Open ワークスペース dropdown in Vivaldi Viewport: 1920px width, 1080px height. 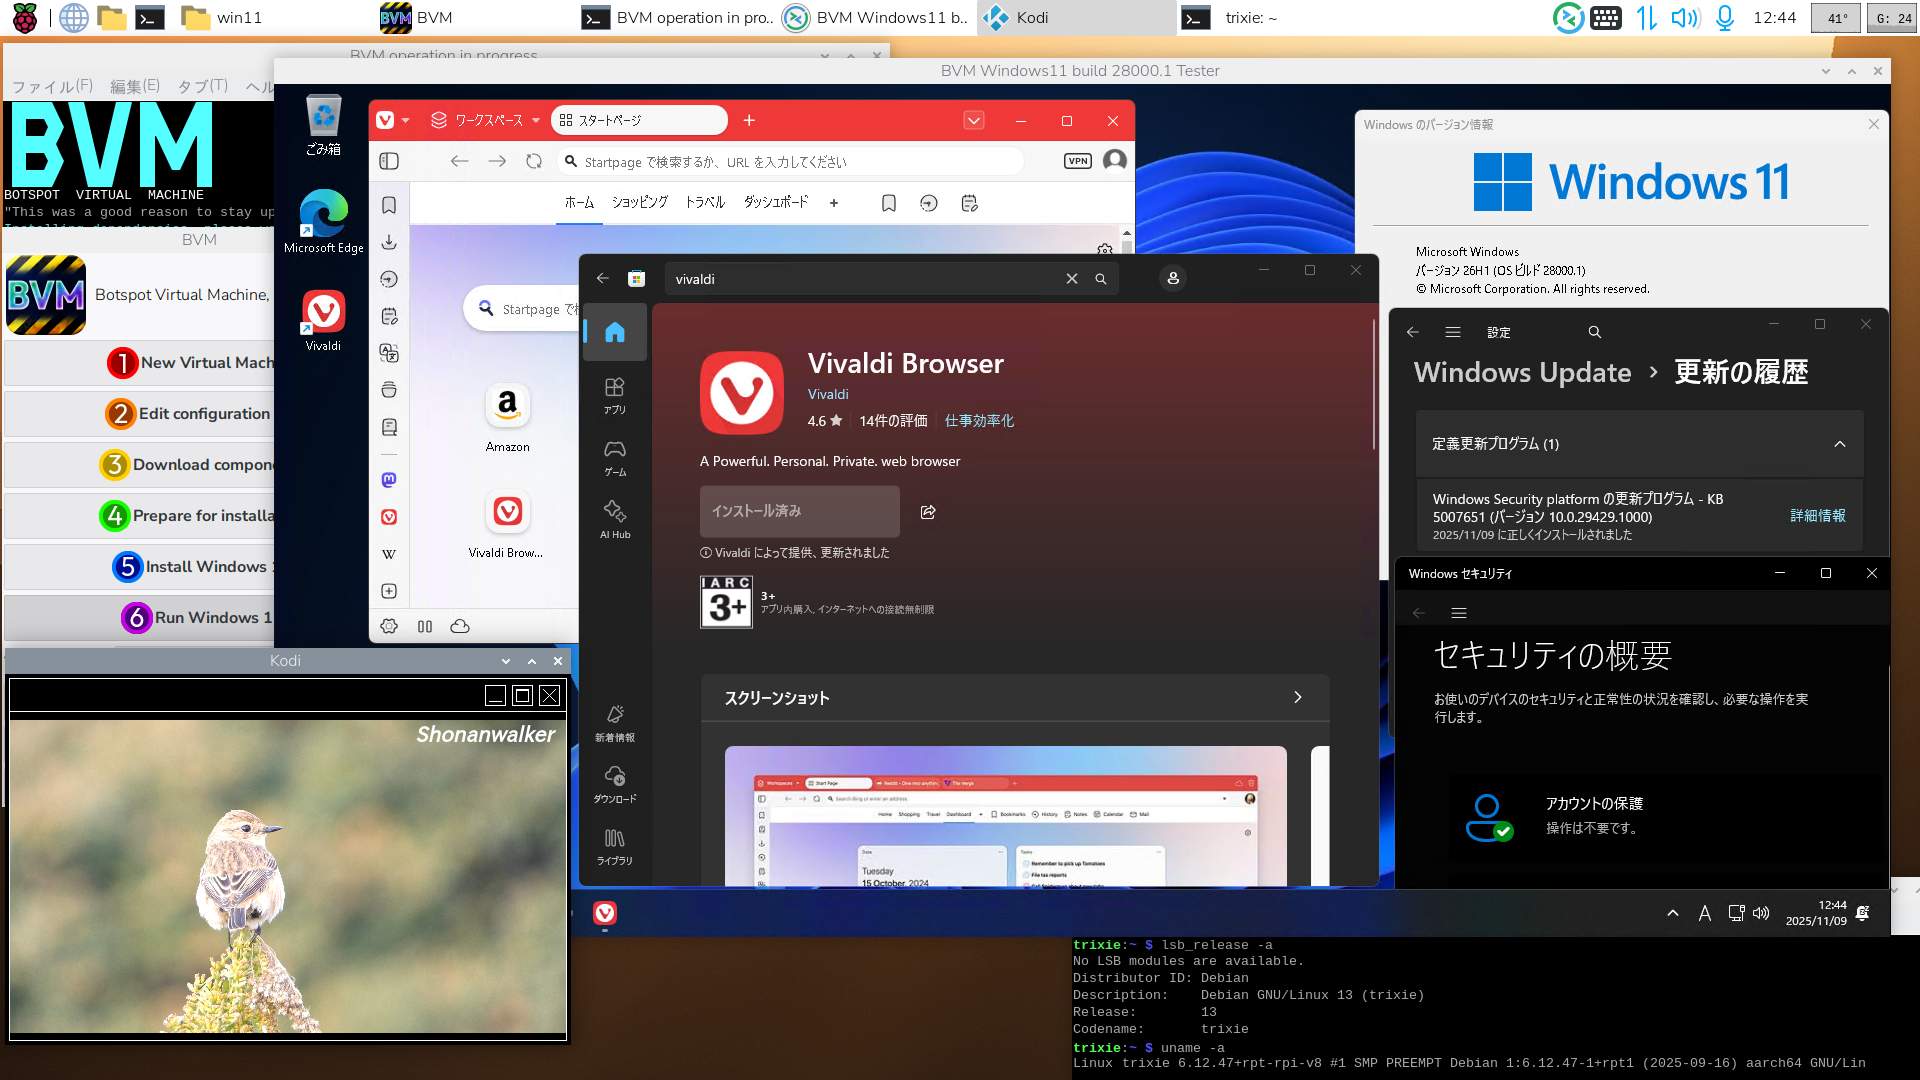[487, 120]
